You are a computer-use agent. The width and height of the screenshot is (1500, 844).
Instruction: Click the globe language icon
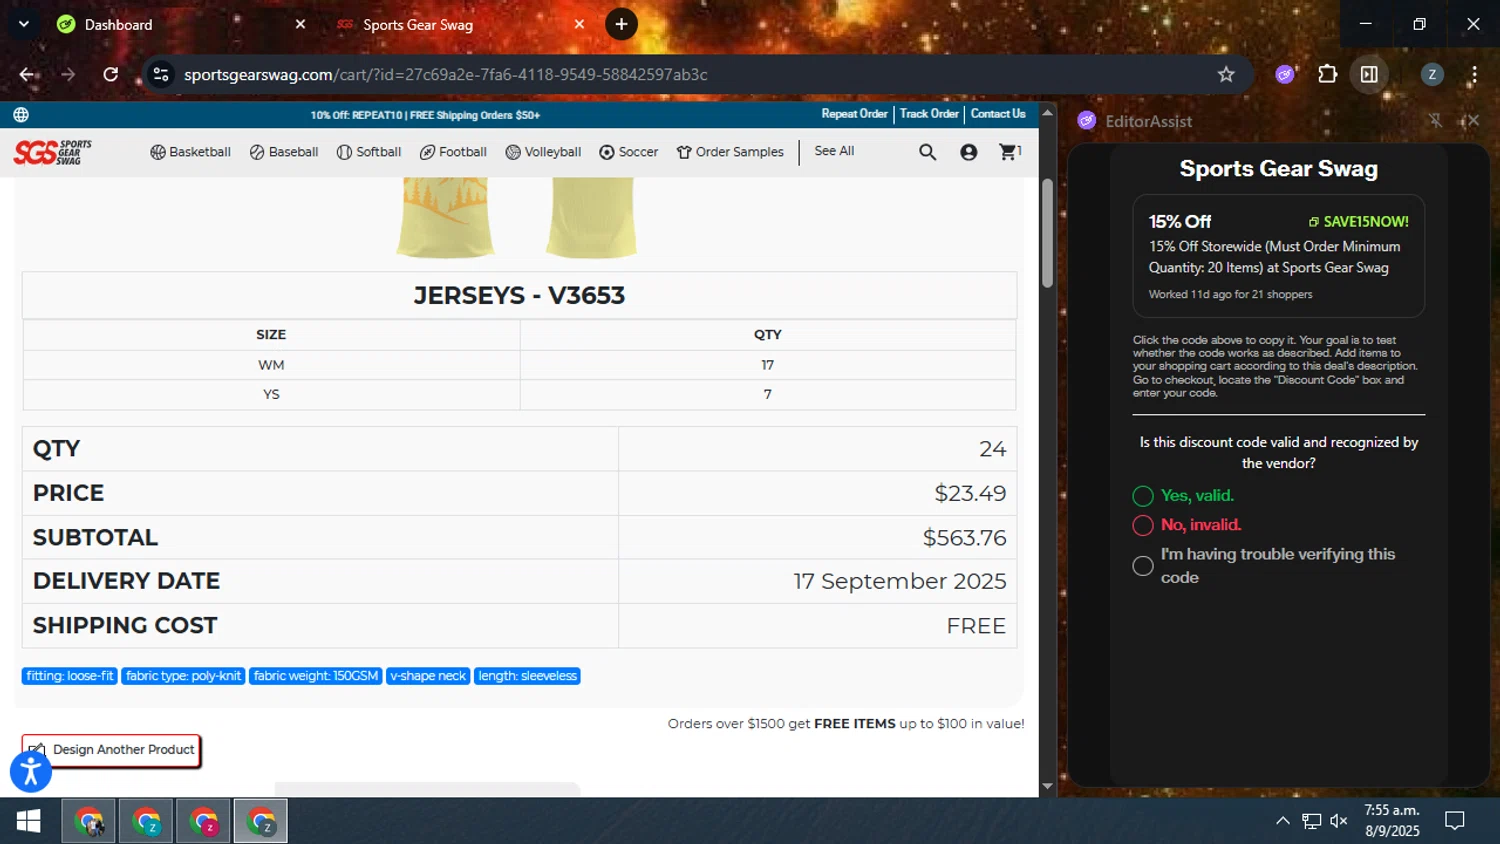pyautogui.click(x=21, y=115)
